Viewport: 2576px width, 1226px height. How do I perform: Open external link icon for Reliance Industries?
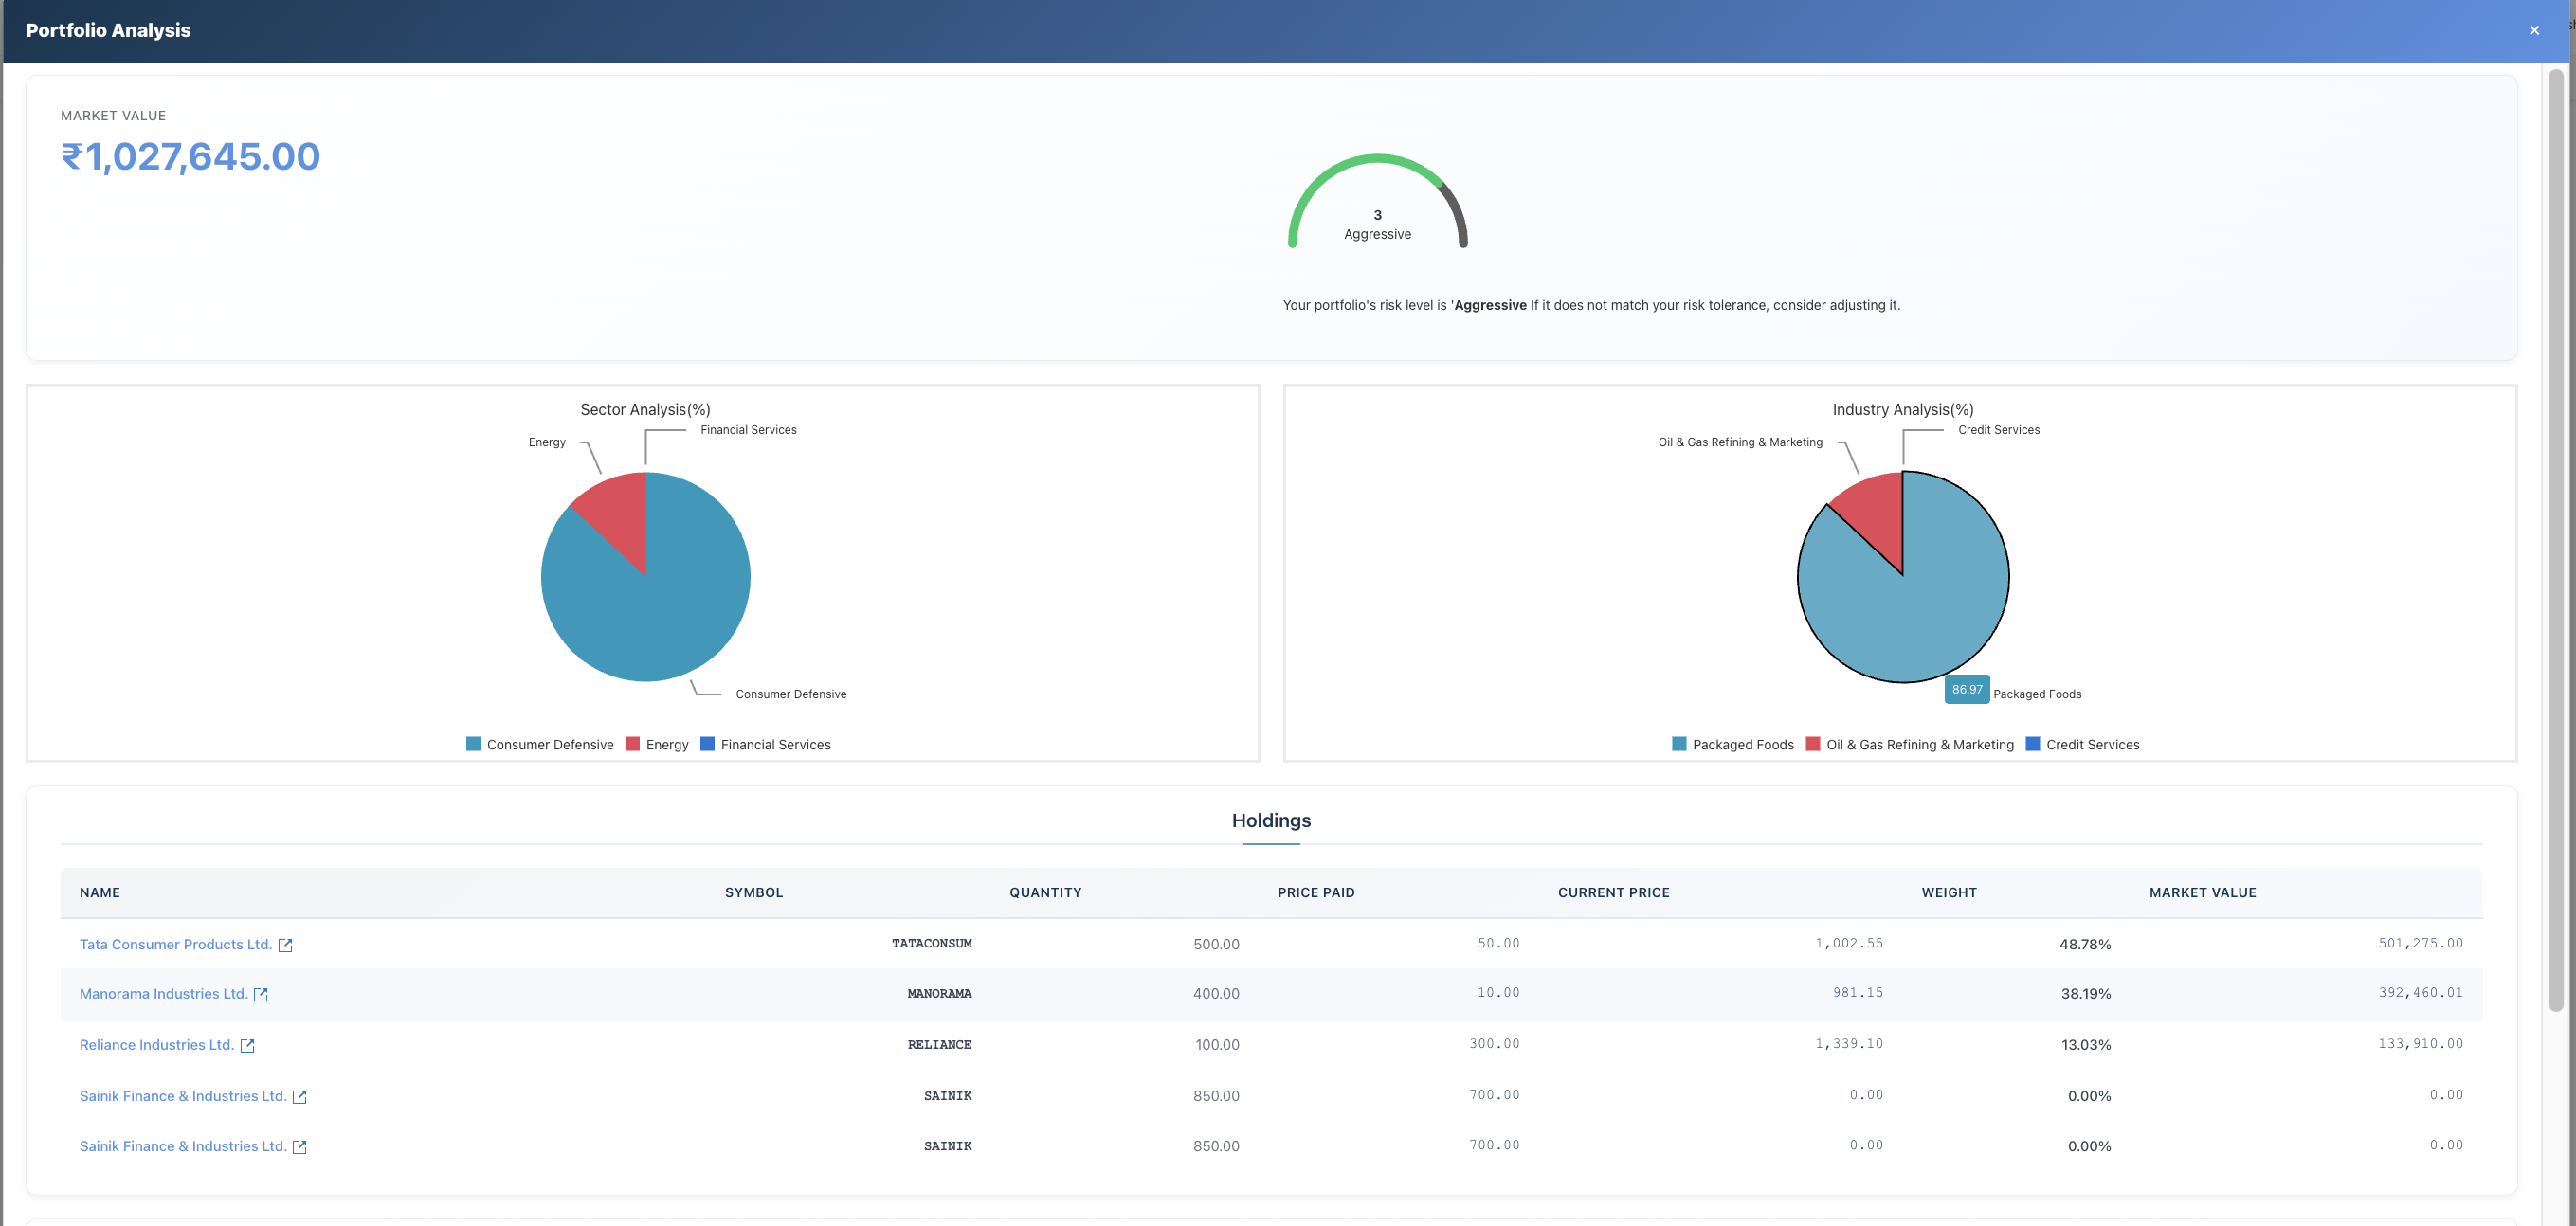[x=247, y=1045]
